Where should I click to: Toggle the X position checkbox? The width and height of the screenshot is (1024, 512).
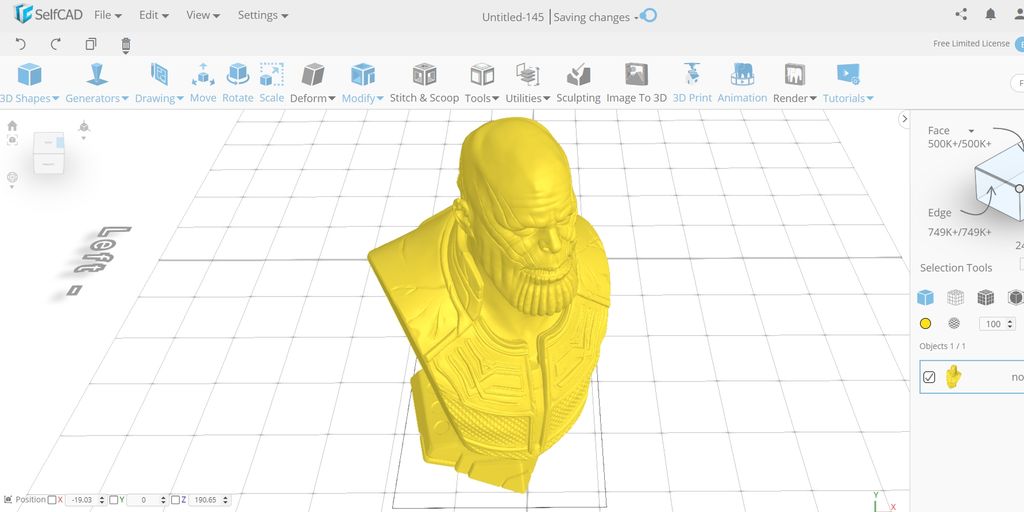coord(52,499)
